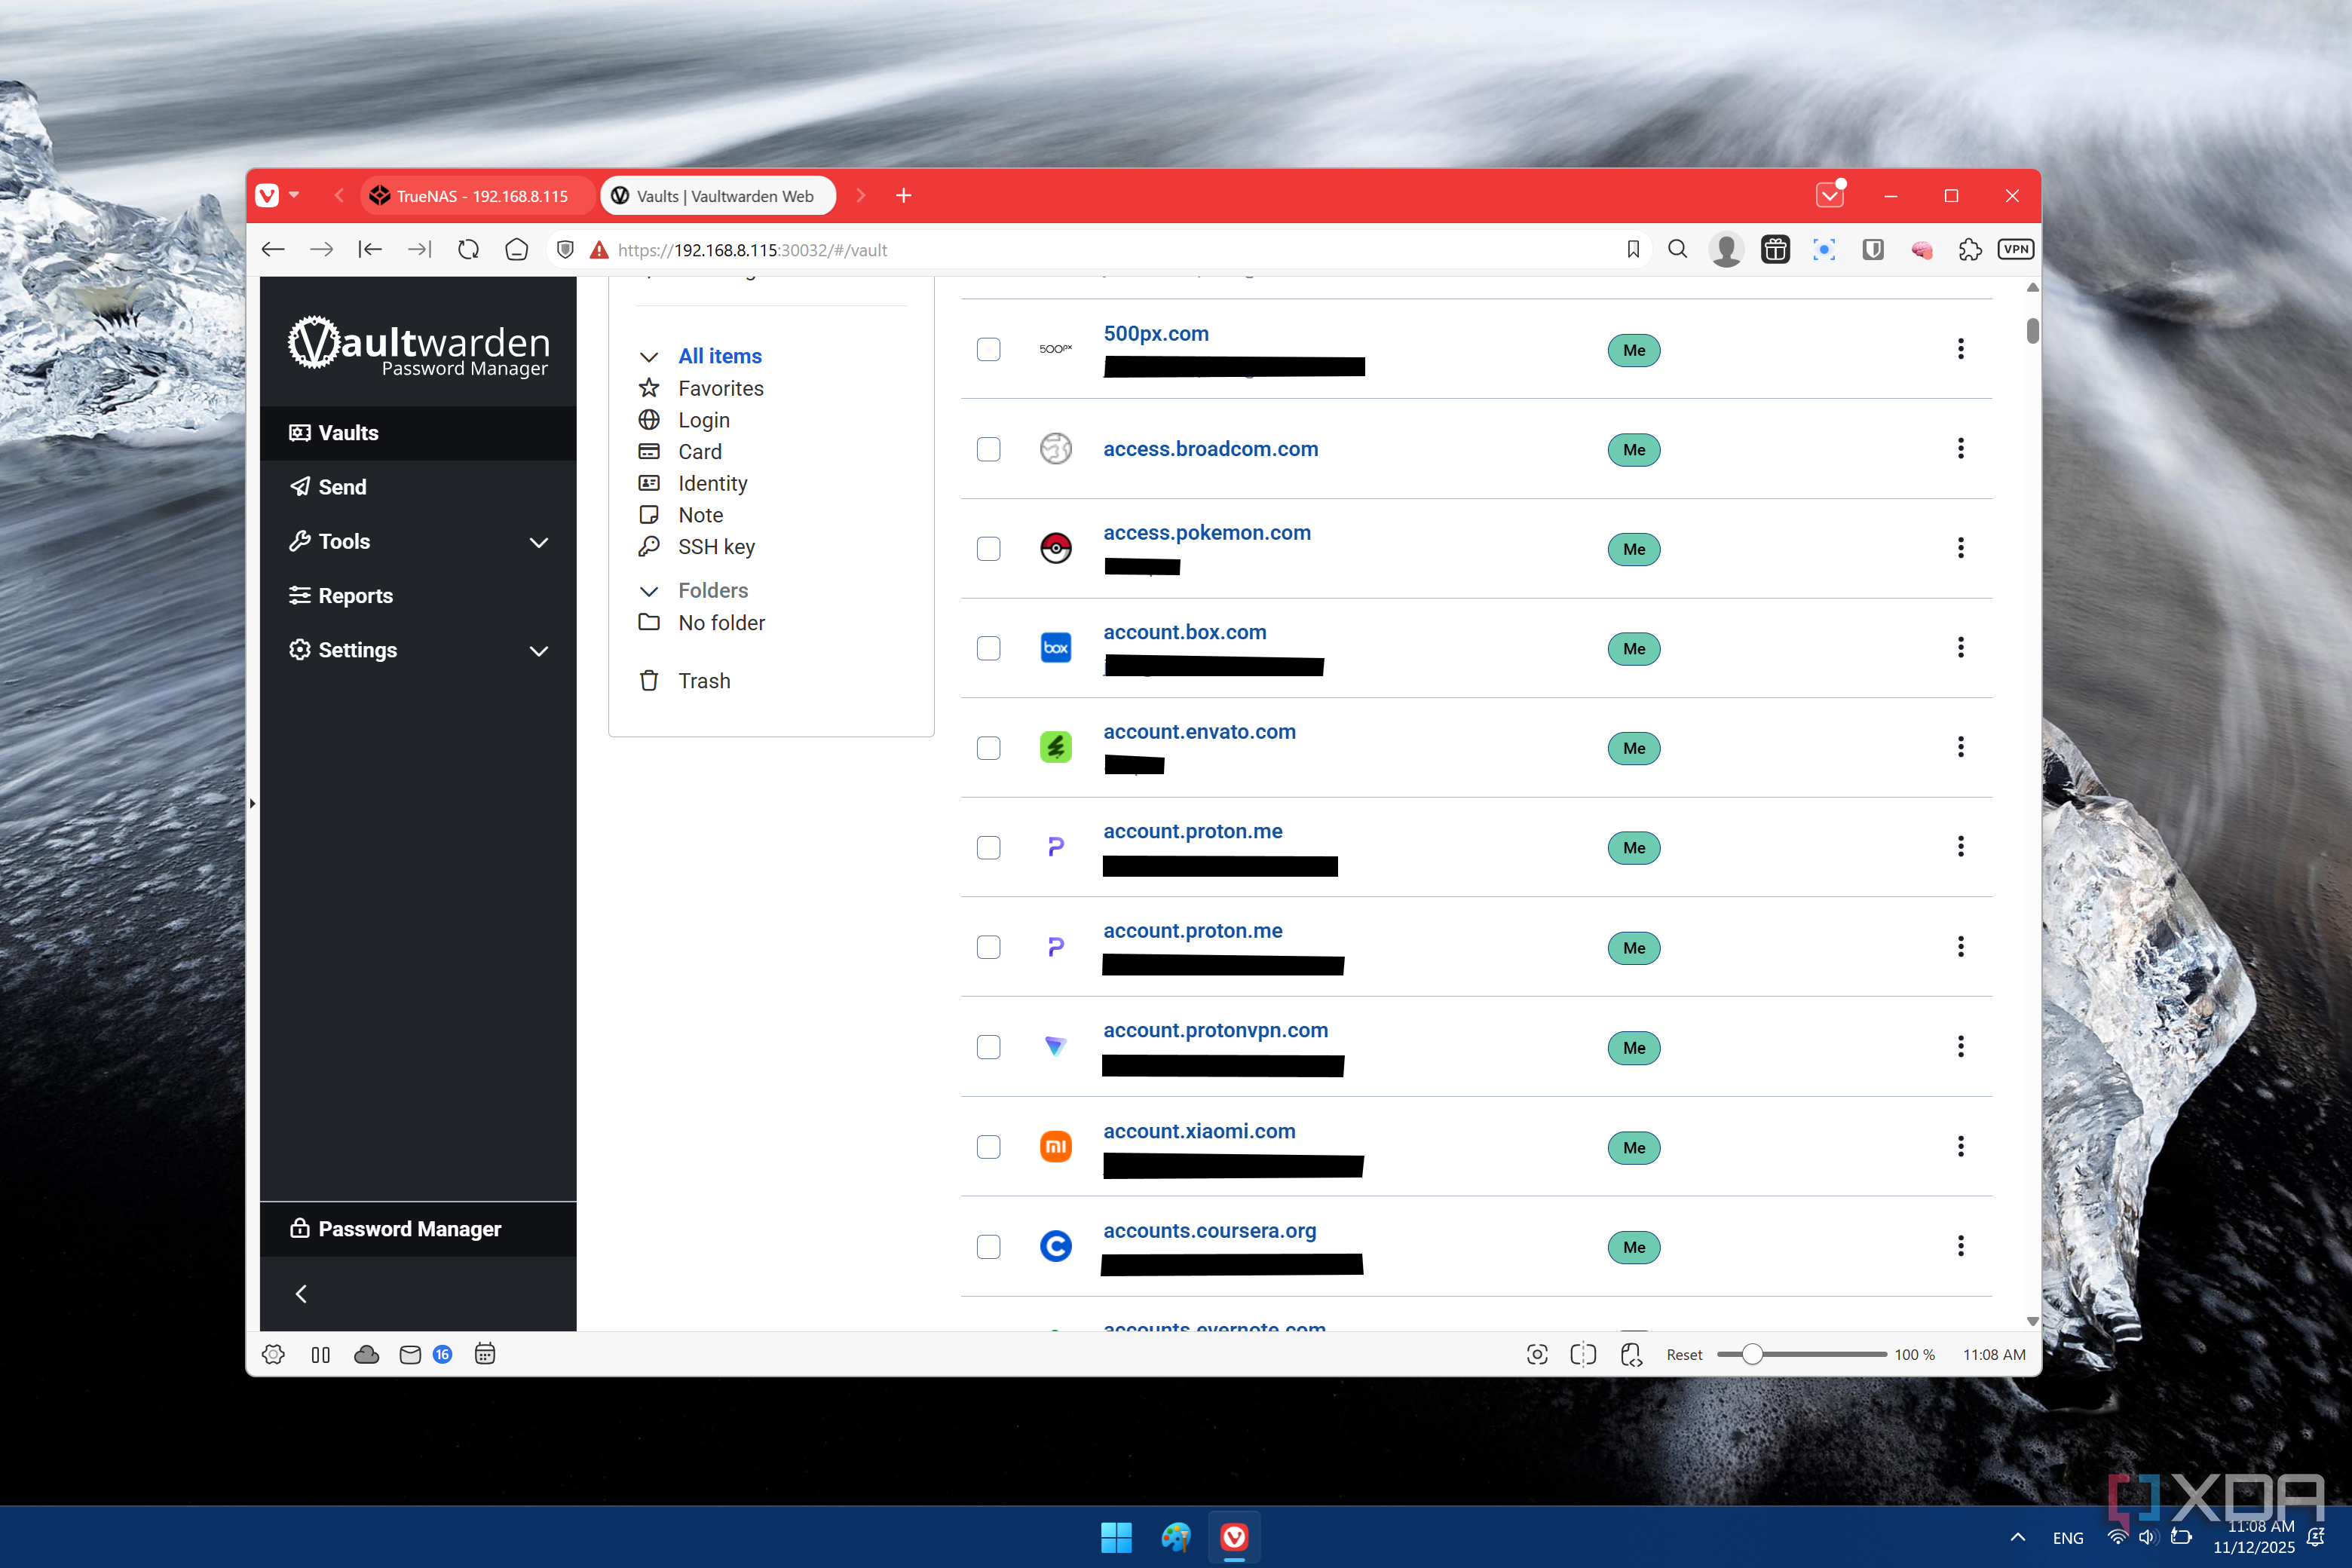Image resolution: width=2352 pixels, height=1568 pixels.
Task: Open Vivaldi settings gear in status bar
Action: pyautogui.click(x=273, y=1354)
